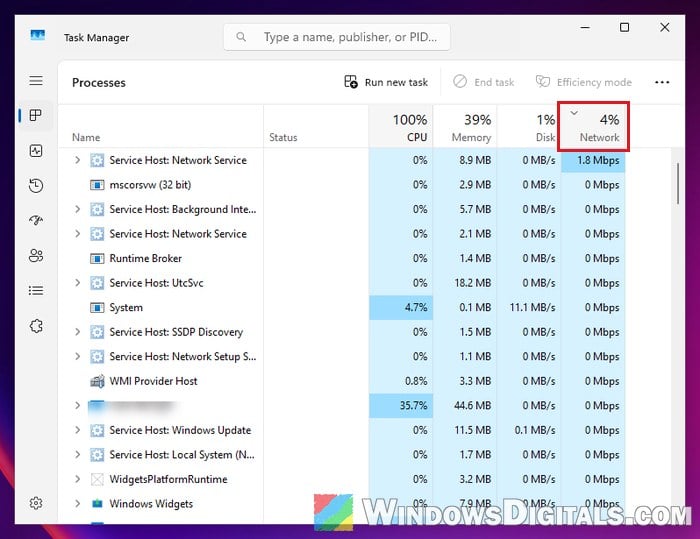Click the name, publisher, or PID search field

click(337, 37)
